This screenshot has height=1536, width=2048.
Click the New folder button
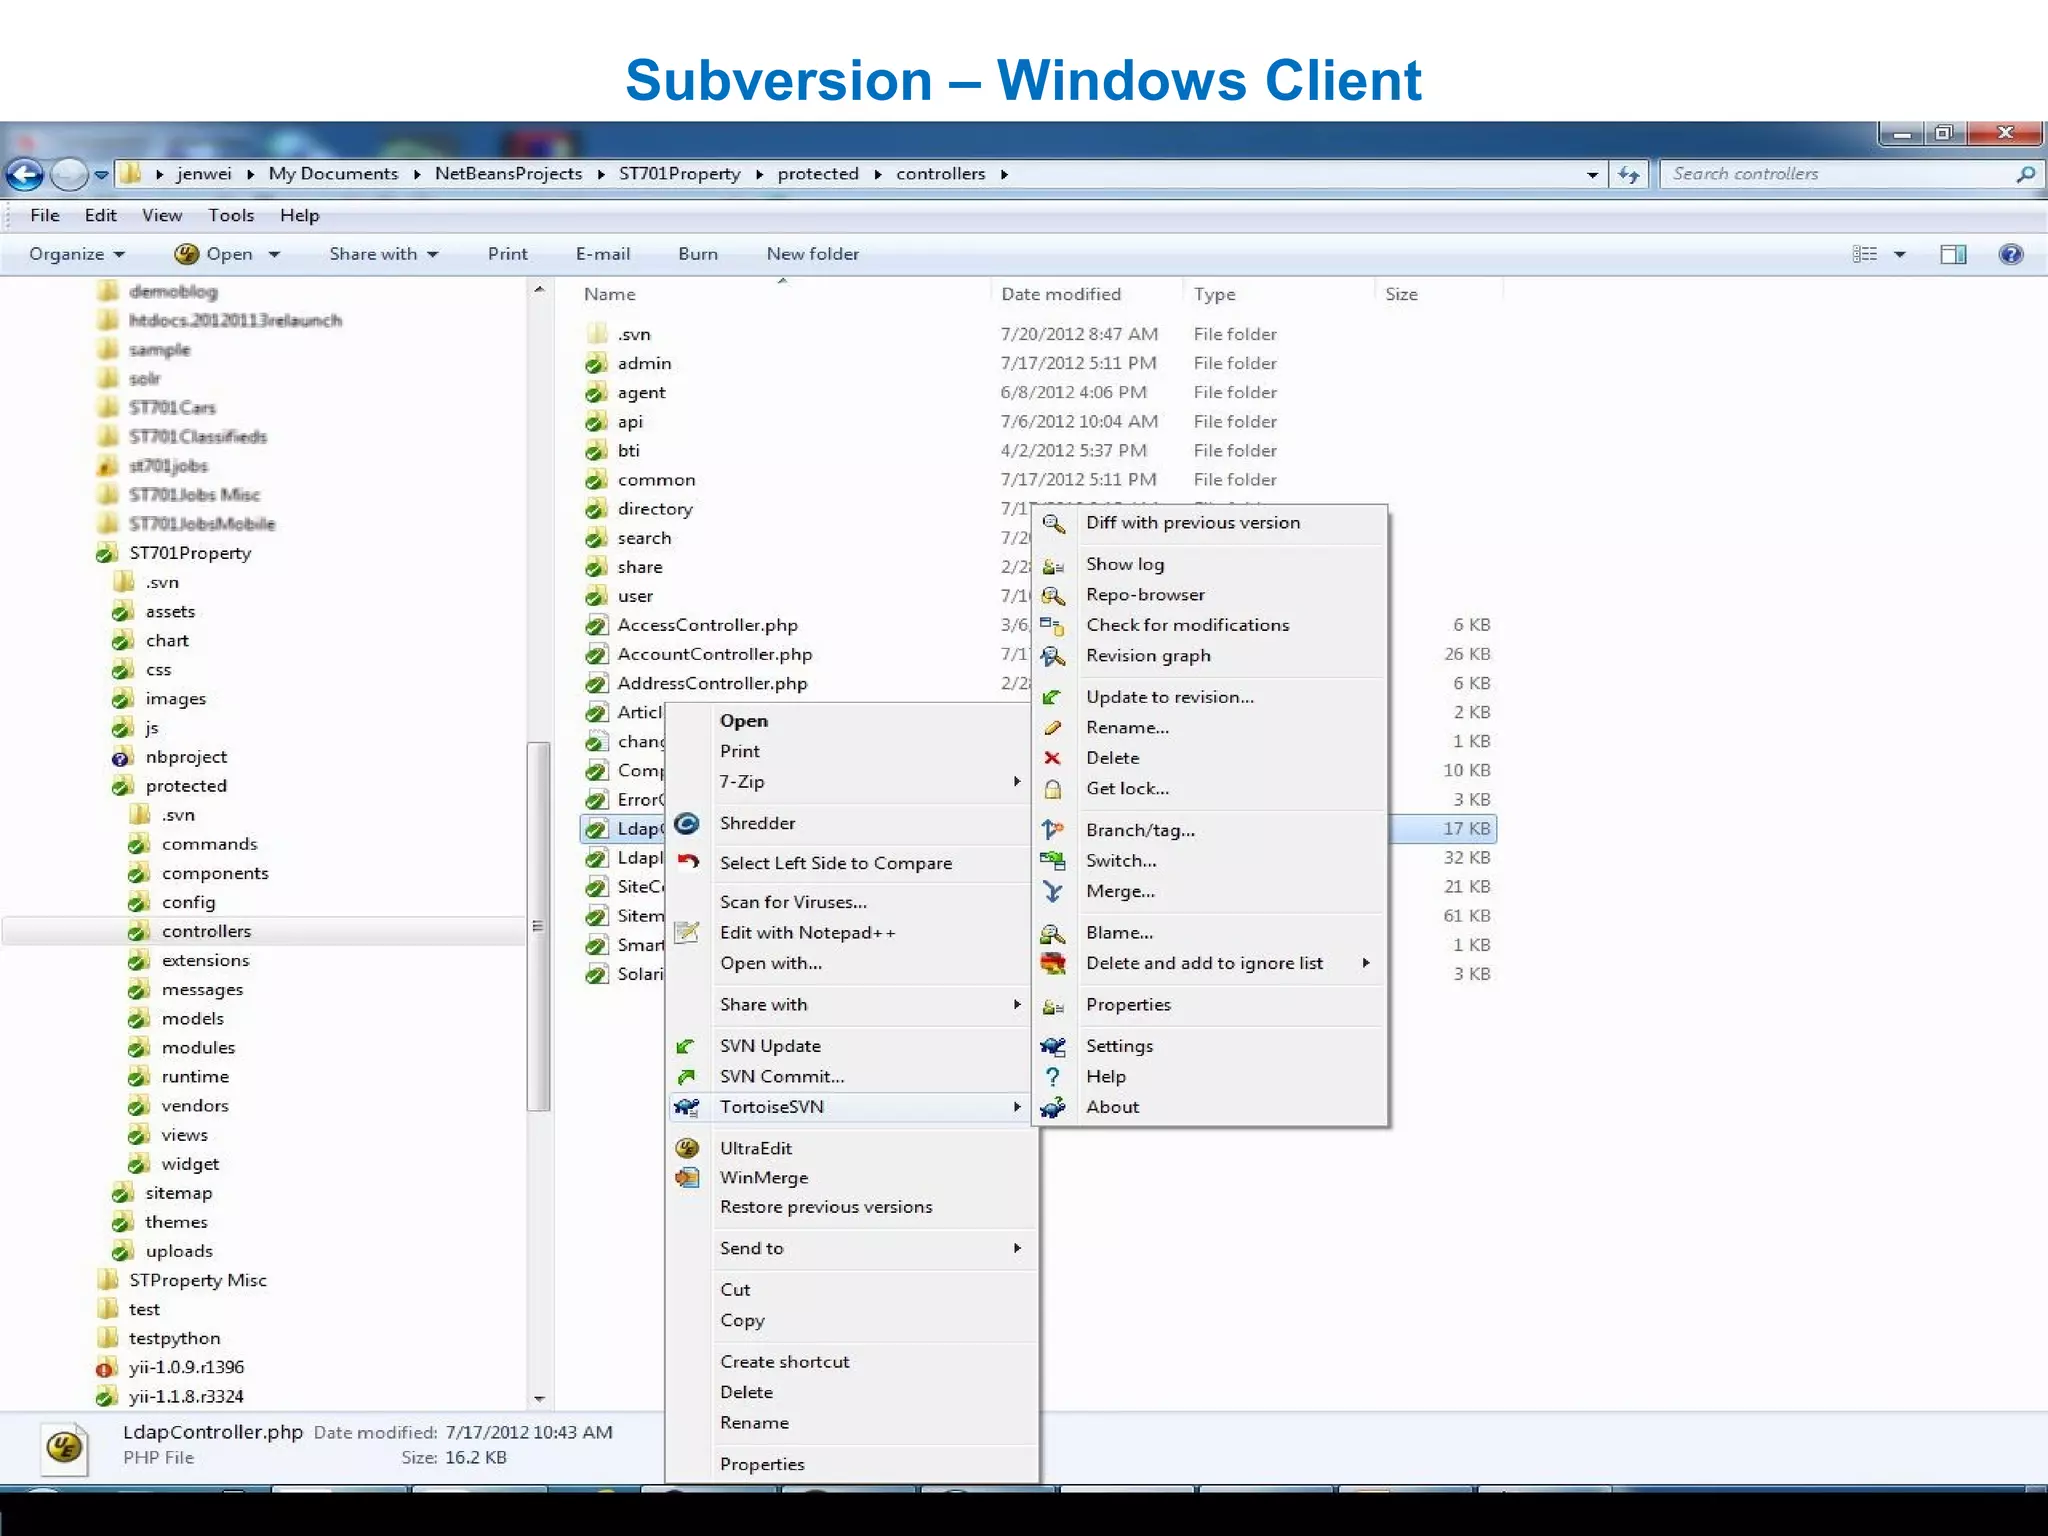coord(813,254)
